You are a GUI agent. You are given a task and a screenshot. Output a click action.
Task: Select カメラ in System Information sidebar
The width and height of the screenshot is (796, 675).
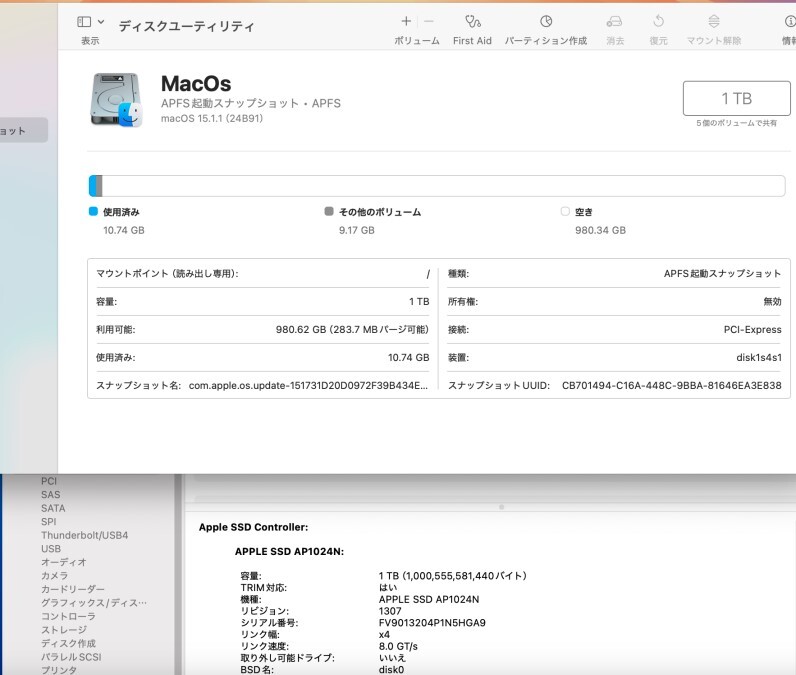[x=54, y=576]
